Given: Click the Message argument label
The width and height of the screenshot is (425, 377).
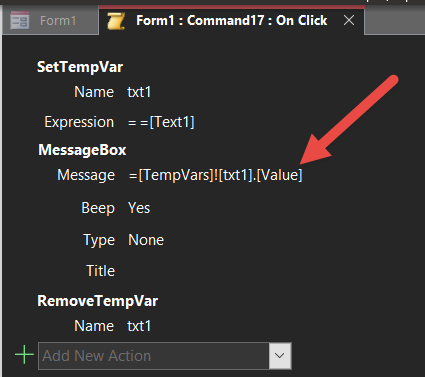Looking at the screenshot, I should click(x=86, y=175).
